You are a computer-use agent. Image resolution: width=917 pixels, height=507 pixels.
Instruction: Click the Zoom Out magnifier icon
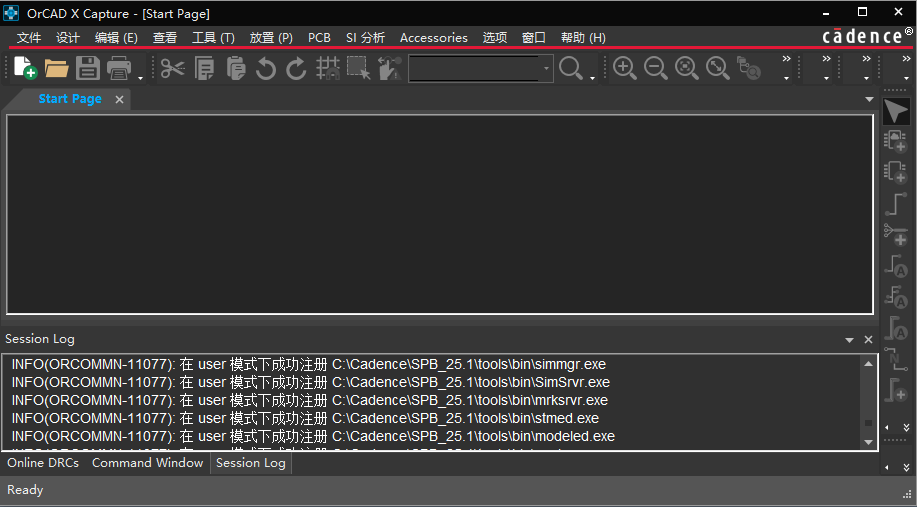pos(656,68)
